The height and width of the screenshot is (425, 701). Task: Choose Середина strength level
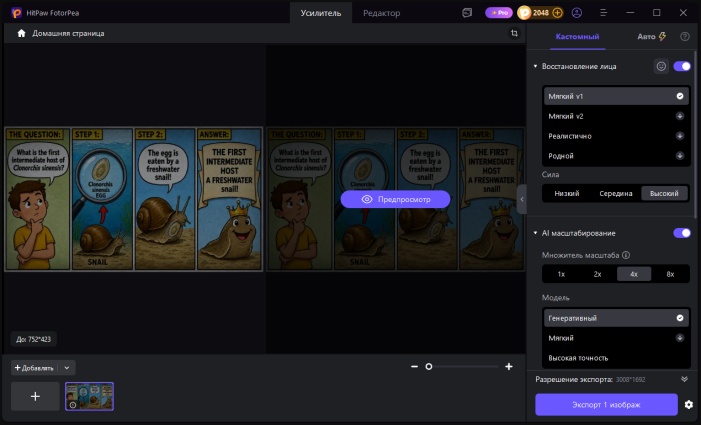point(616,194)
